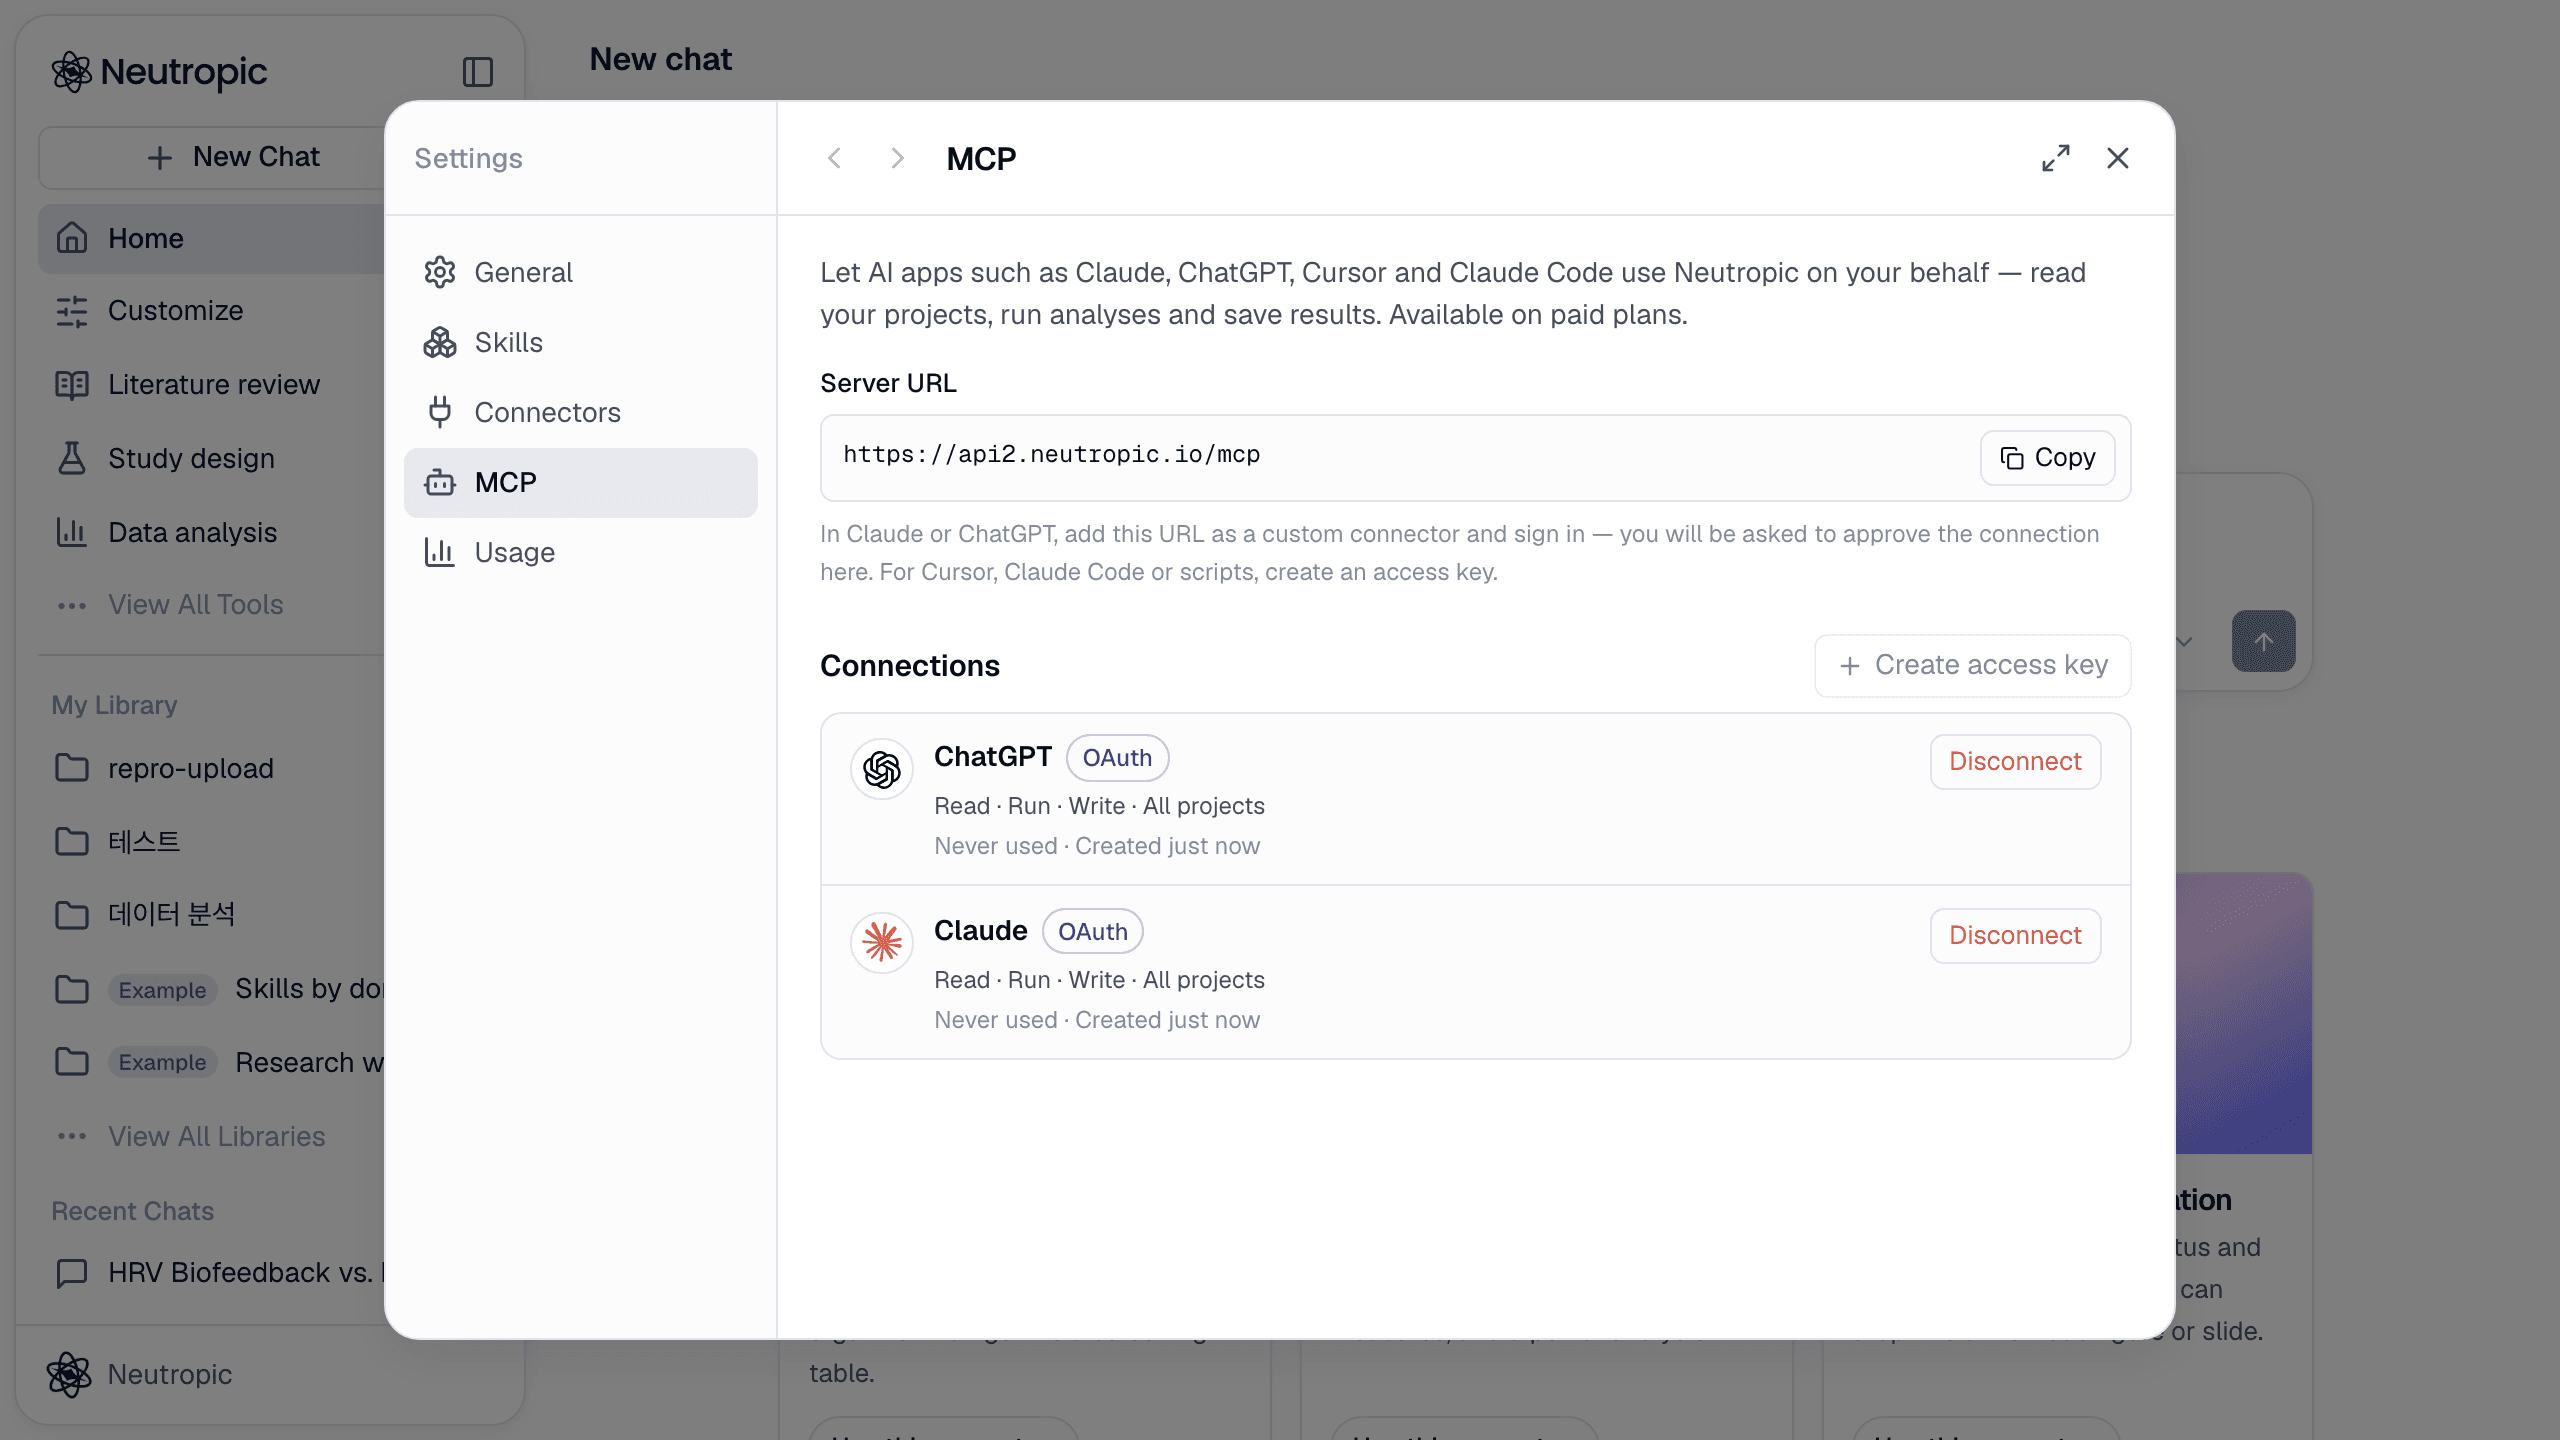Viewport: 2560px width, 1440px height.
Task: Go forward with the right chevron
Action: (897, 158)
